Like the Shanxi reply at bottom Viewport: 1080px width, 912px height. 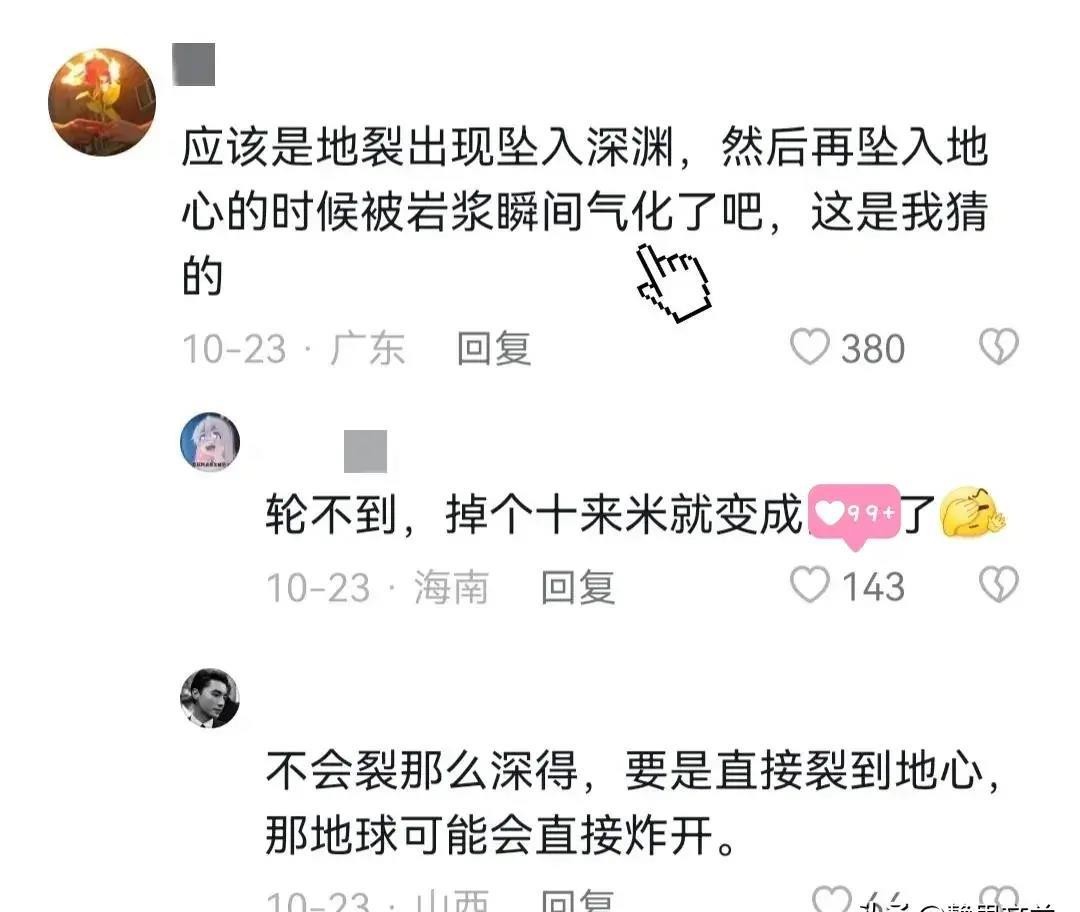[x=832, y=900]
